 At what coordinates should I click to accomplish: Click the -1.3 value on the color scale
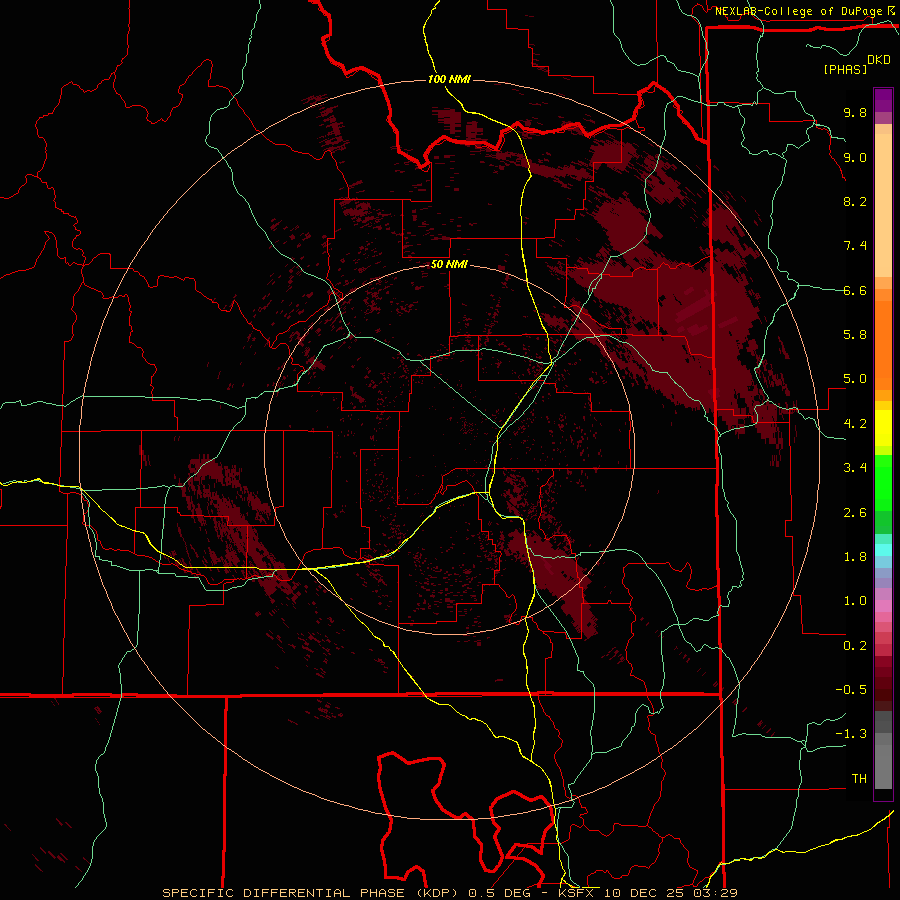click(x=851, y=734)
